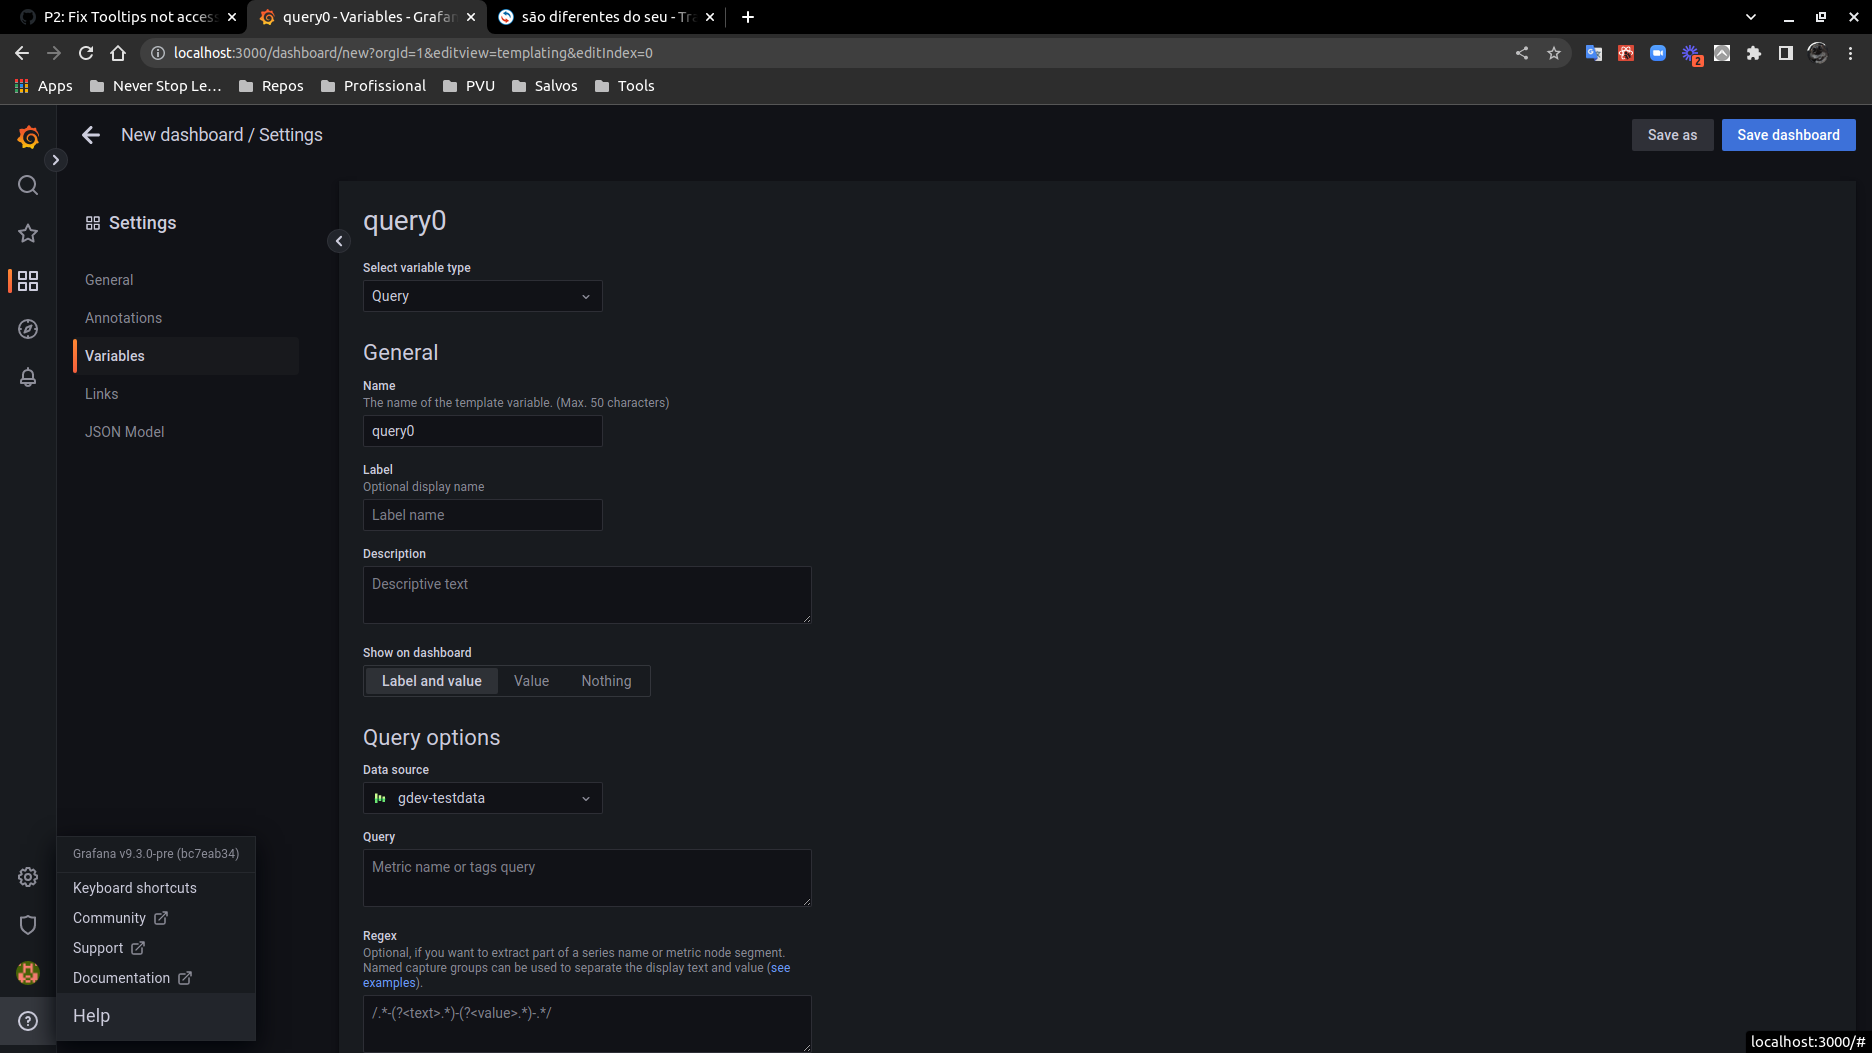Keep 'Label and value' display option selected
This screenshot has width=1872, height=1053.
(x=431, y=680)
